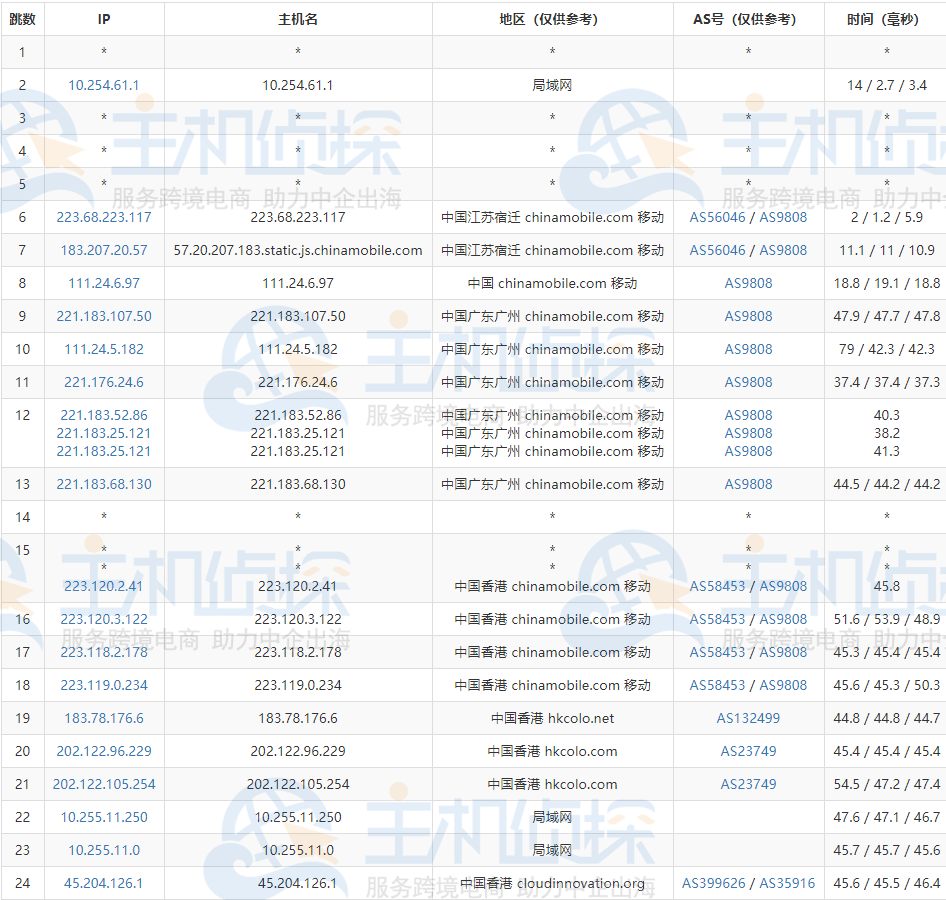Screen dimensions: 946x900
Task: Open AS9808 link in hop 10 row
Action: [748, 349]
